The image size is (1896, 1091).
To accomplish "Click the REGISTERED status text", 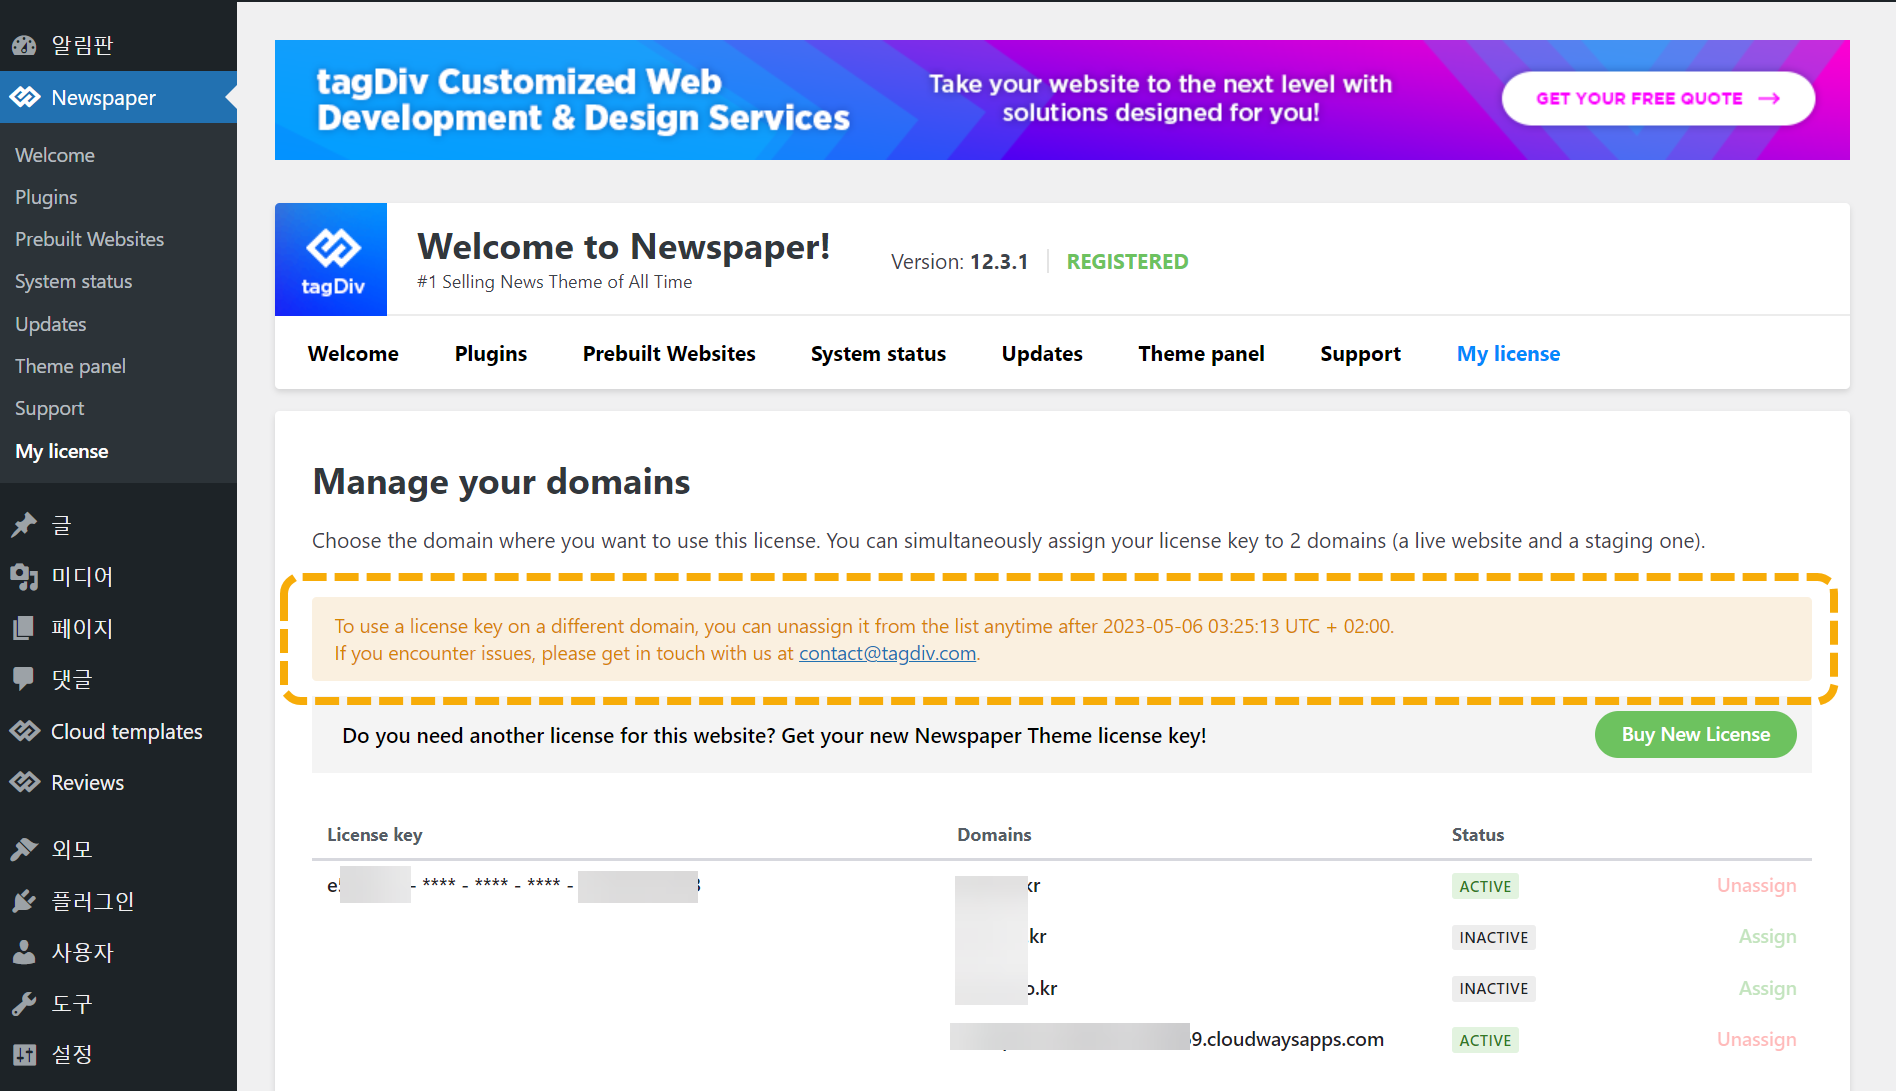I will coord(1127,261).
